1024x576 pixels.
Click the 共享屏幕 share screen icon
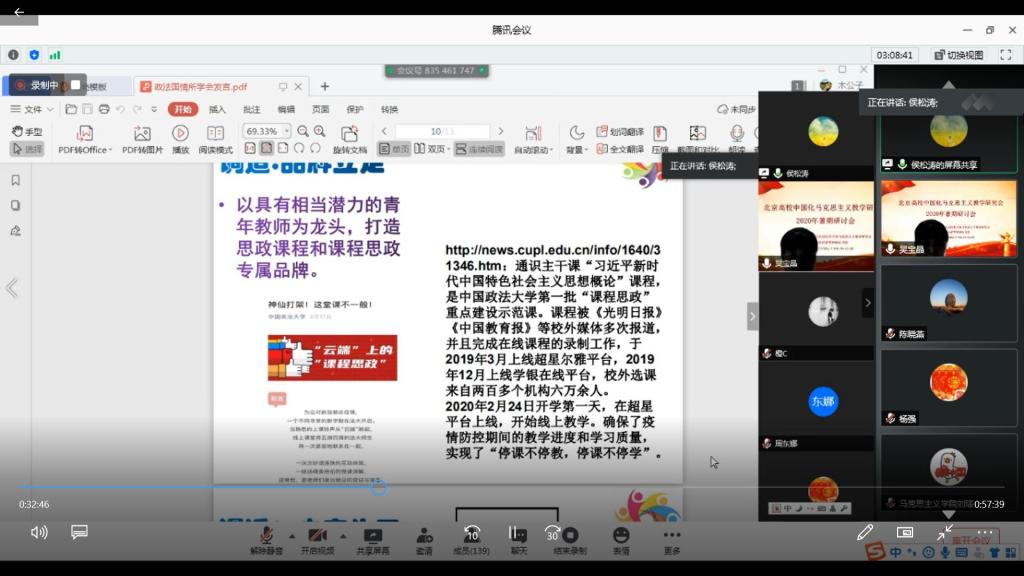point(372,535)
